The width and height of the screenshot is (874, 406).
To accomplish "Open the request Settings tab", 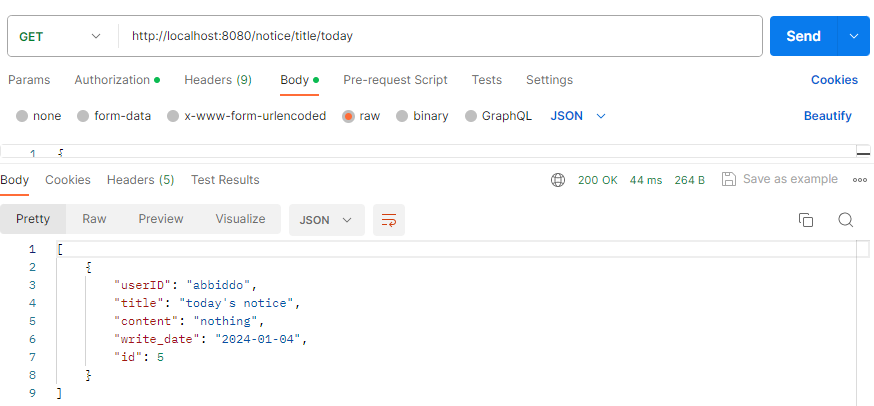I will [x=549, y=80].
